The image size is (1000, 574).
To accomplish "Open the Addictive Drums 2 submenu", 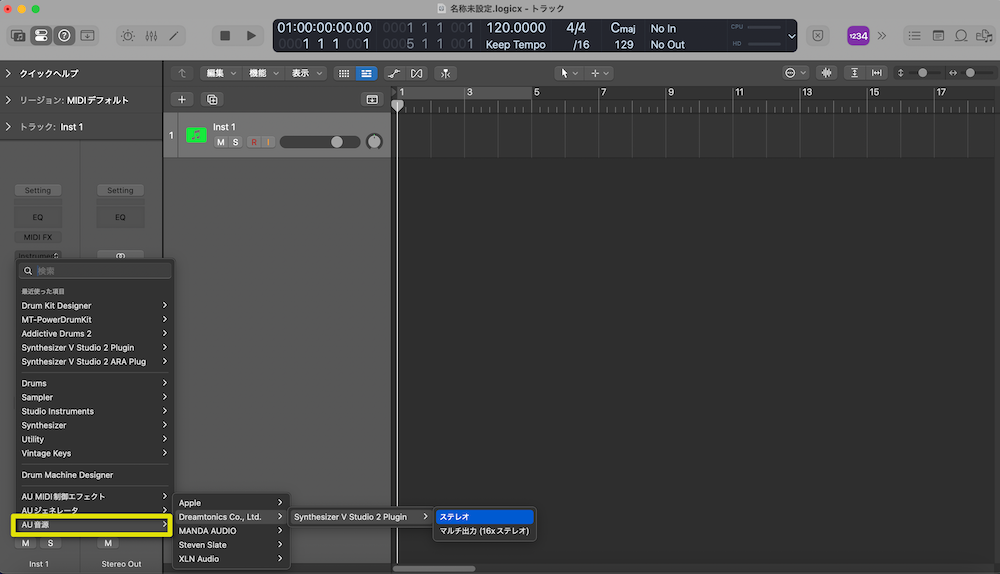I will click(x=94, y=334).
